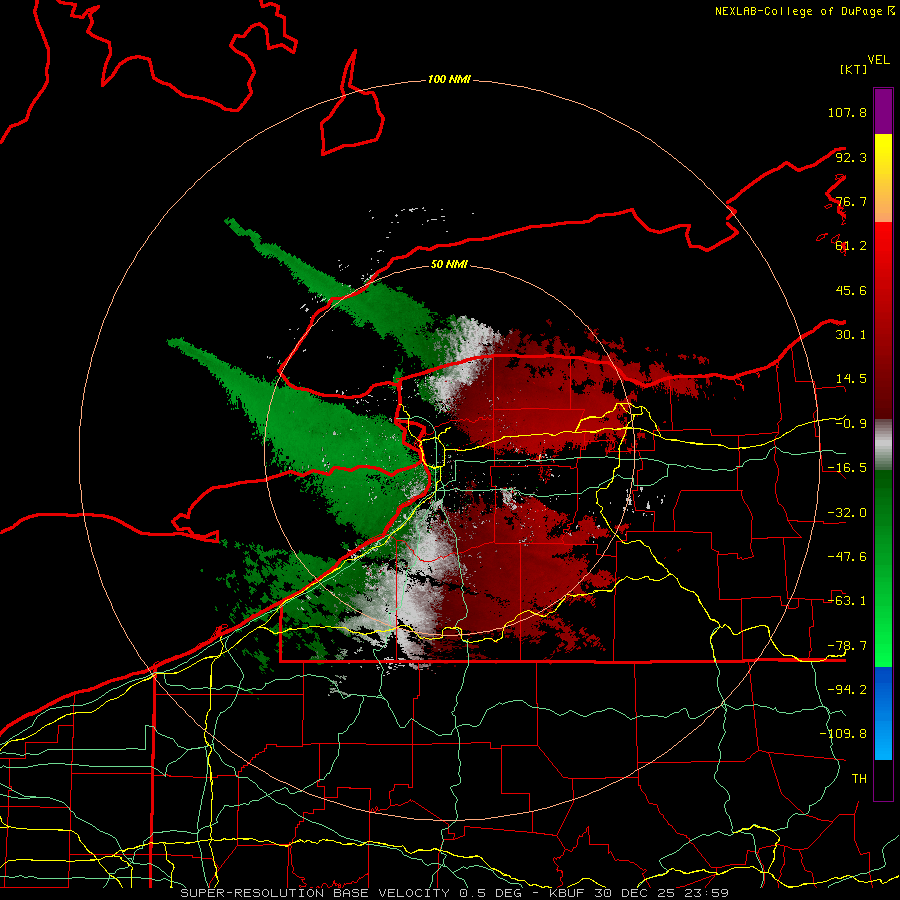Click the 61.2 velocity scale value
Screen dimensions: 900x900
[x=851, y=246]
